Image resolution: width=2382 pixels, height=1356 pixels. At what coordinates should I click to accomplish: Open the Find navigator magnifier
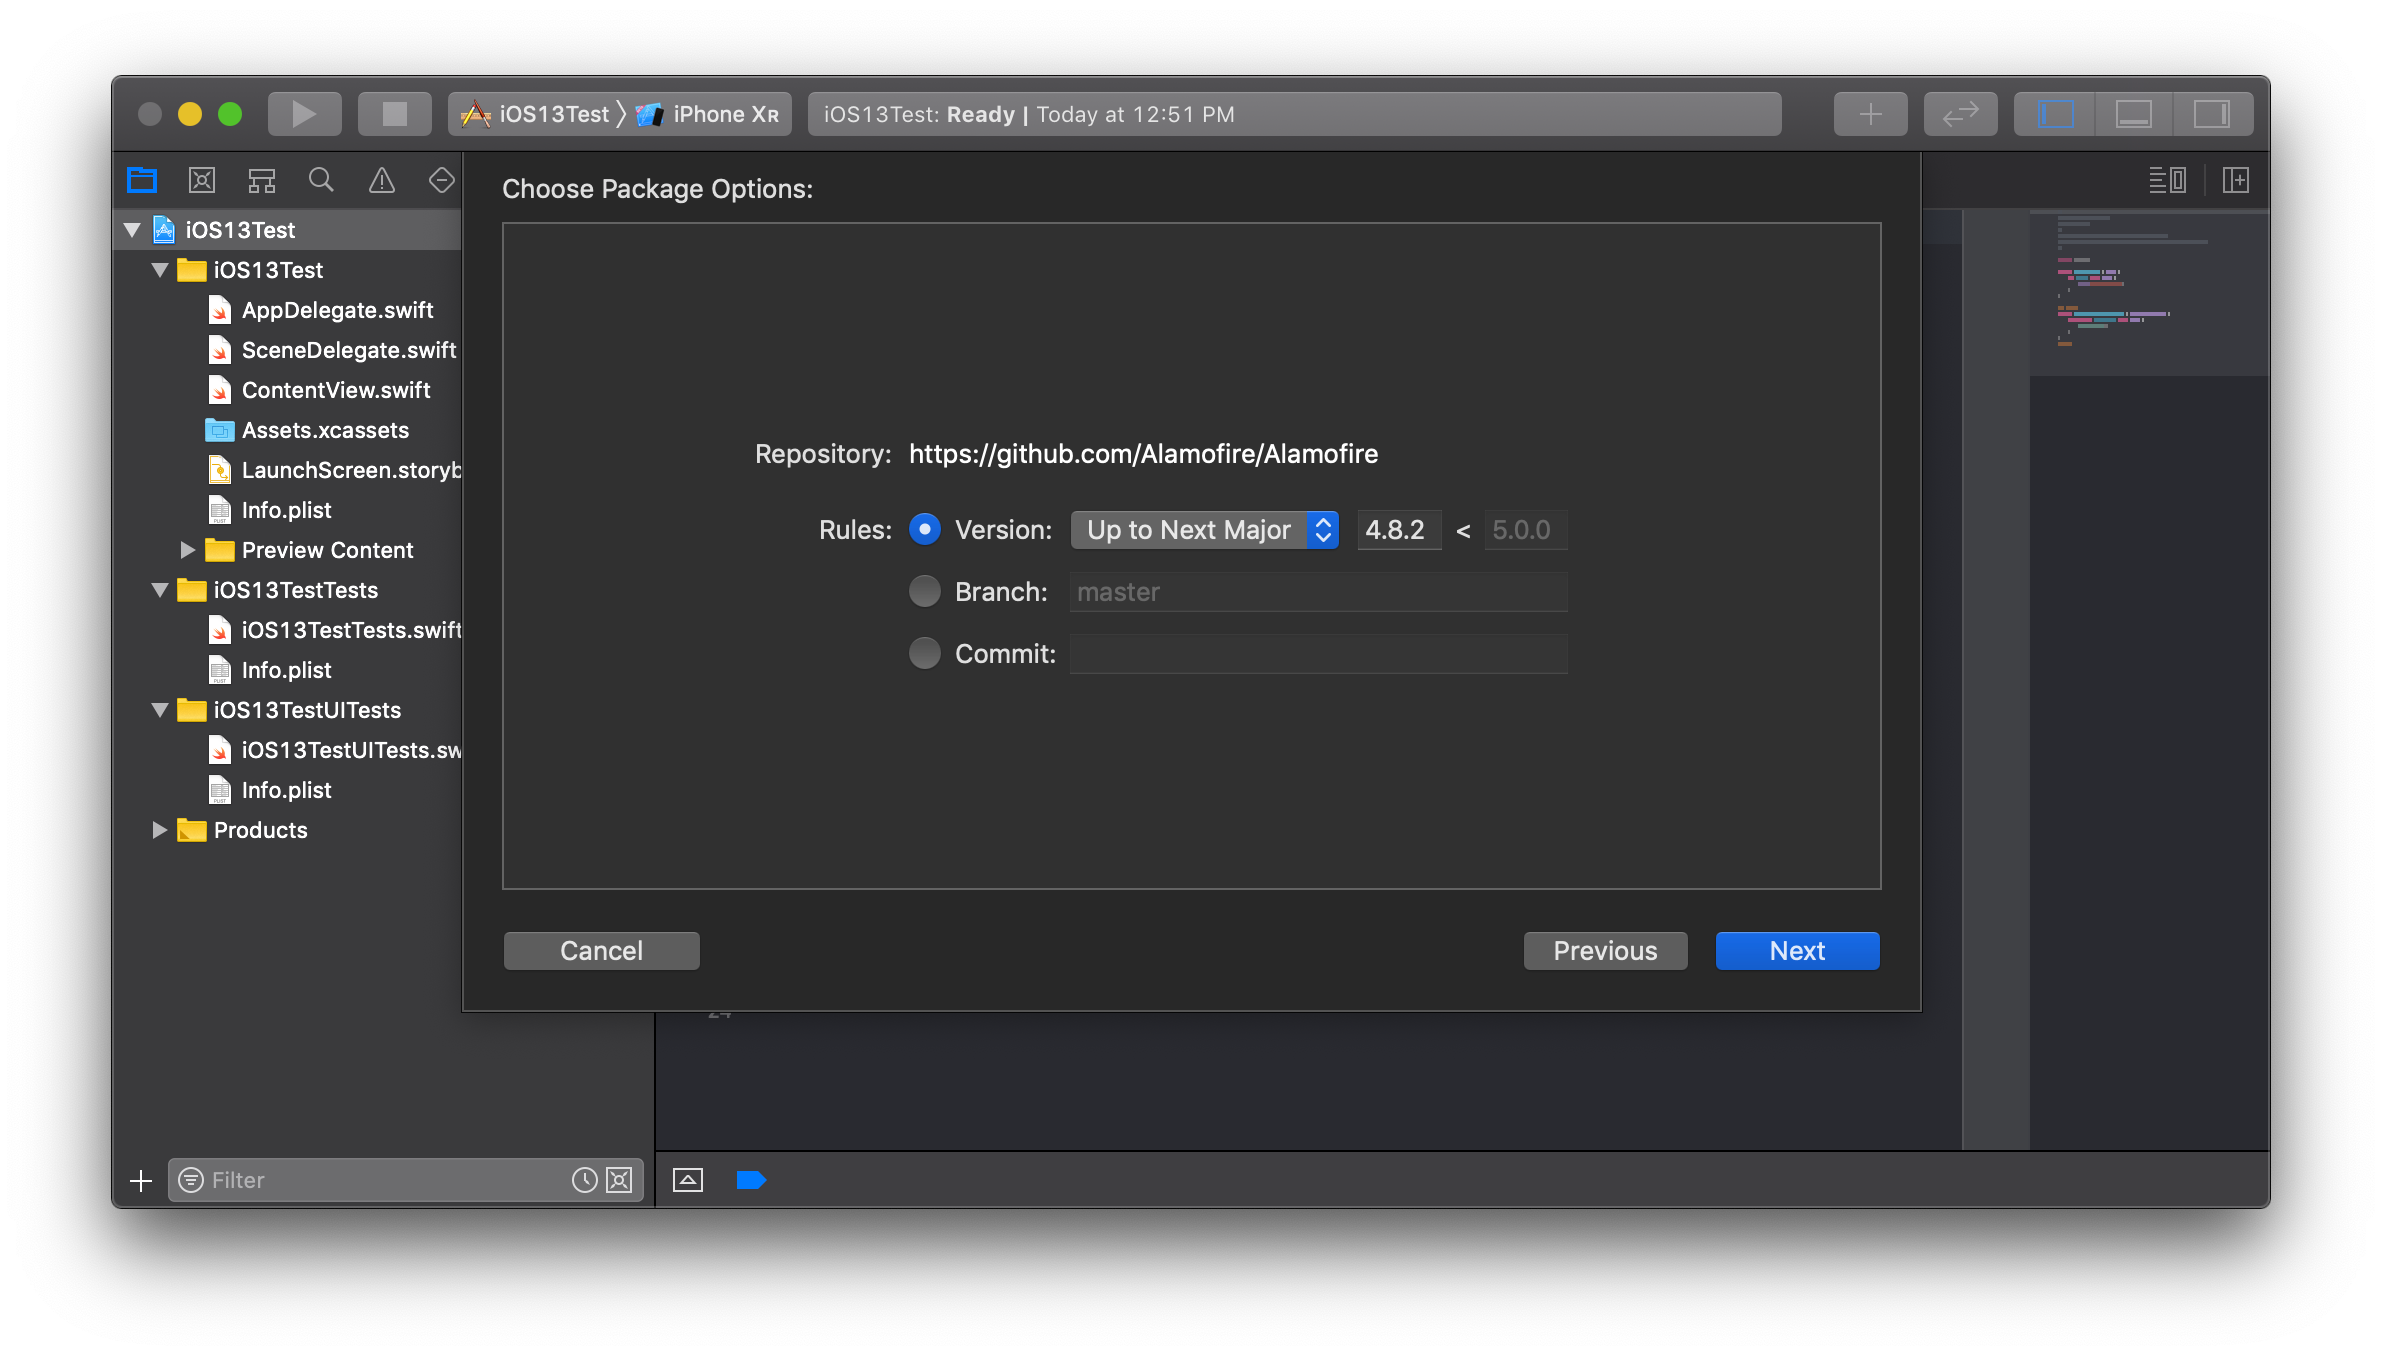coord(321,180)
